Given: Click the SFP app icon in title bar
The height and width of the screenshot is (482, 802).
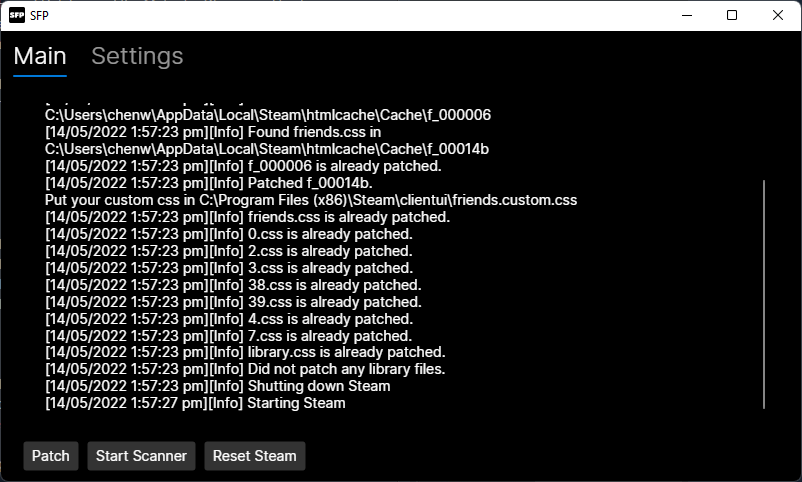Looking at the screenshot, I should [16, 15].
